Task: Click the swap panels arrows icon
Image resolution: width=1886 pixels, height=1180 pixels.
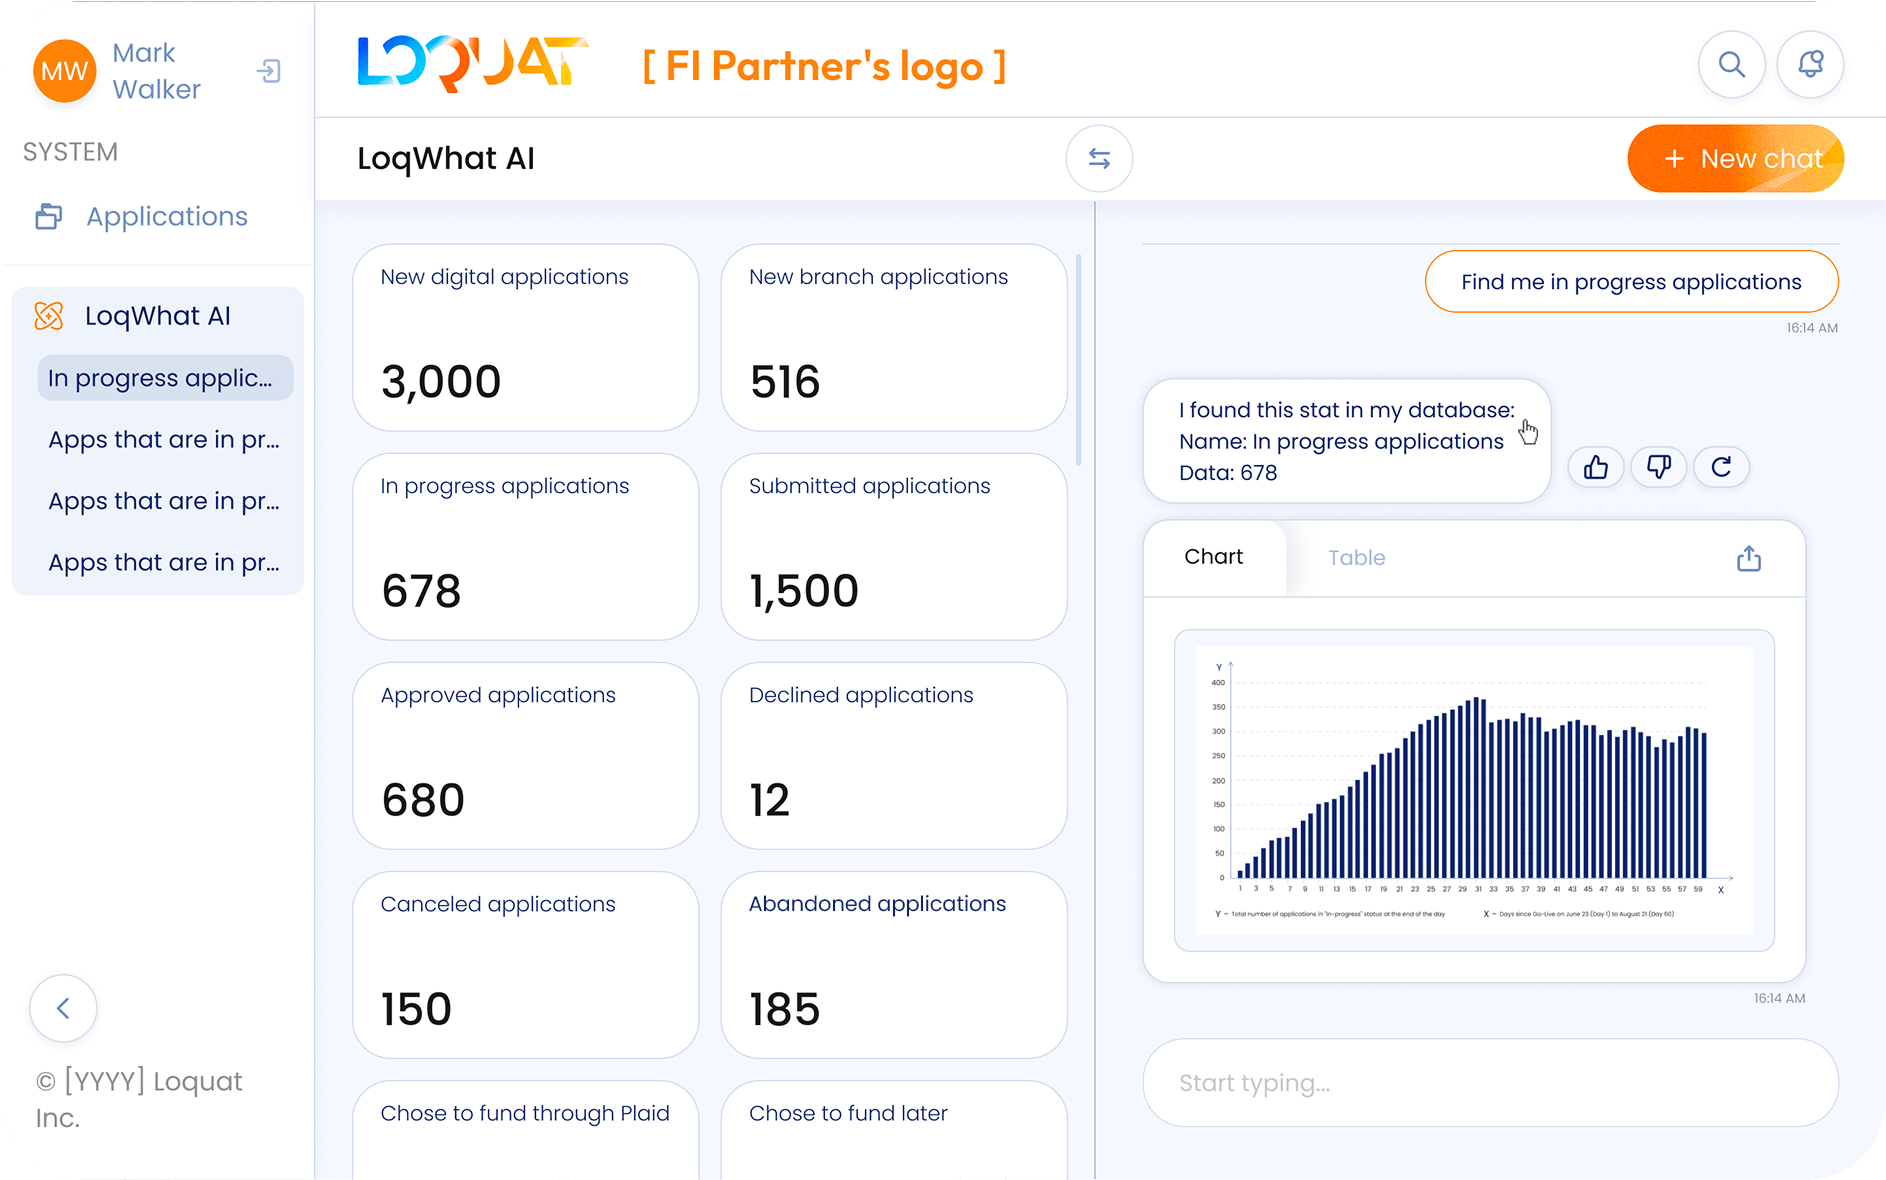Action: 1099,158
